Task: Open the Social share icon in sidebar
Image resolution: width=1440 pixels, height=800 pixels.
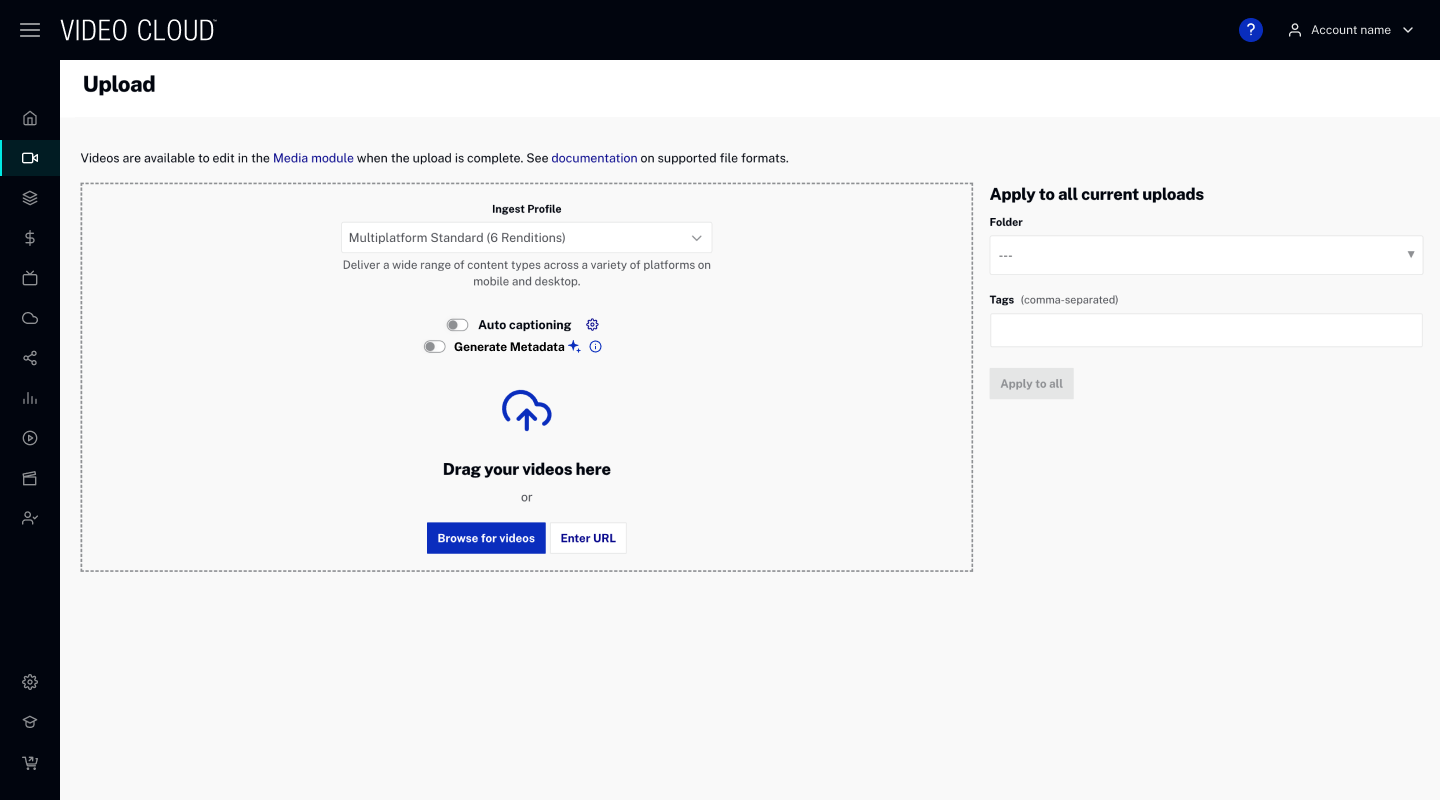Action: click(x=30, y=358)
